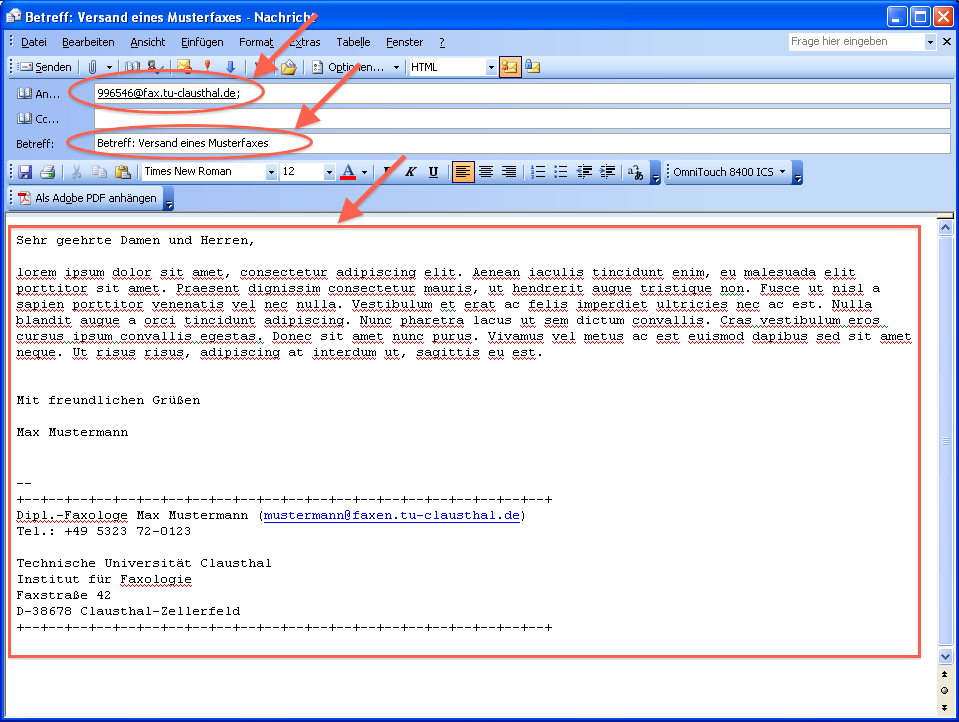Viewport: 959px width, 722px height.
Task: Open the Einfügen menu
Action: point(202,42)
